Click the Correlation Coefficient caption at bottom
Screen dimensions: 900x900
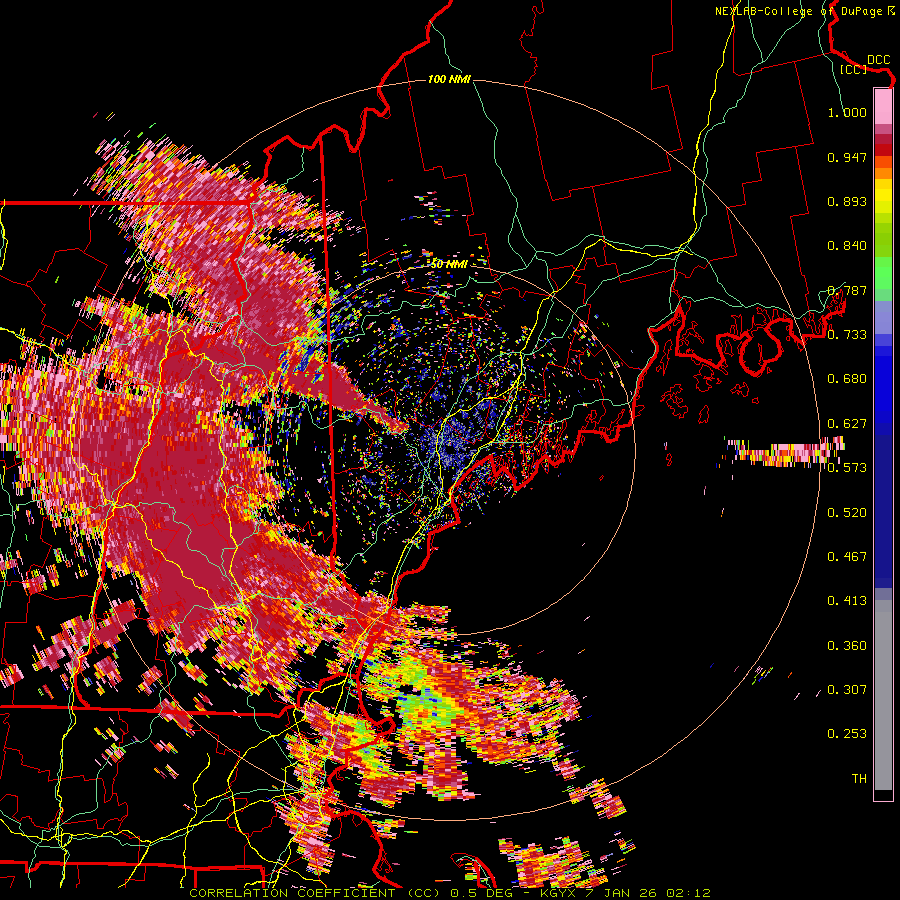[x=449, y=893]
